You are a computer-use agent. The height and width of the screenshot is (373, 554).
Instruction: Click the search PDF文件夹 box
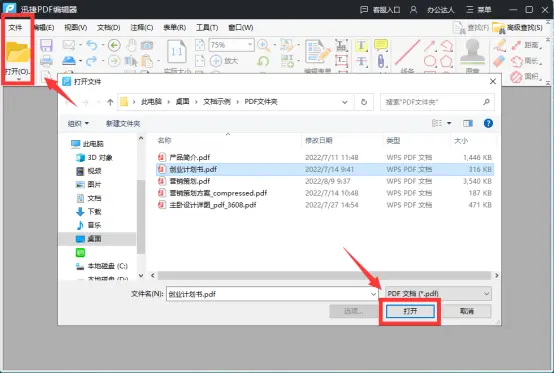tap(437, 102)
